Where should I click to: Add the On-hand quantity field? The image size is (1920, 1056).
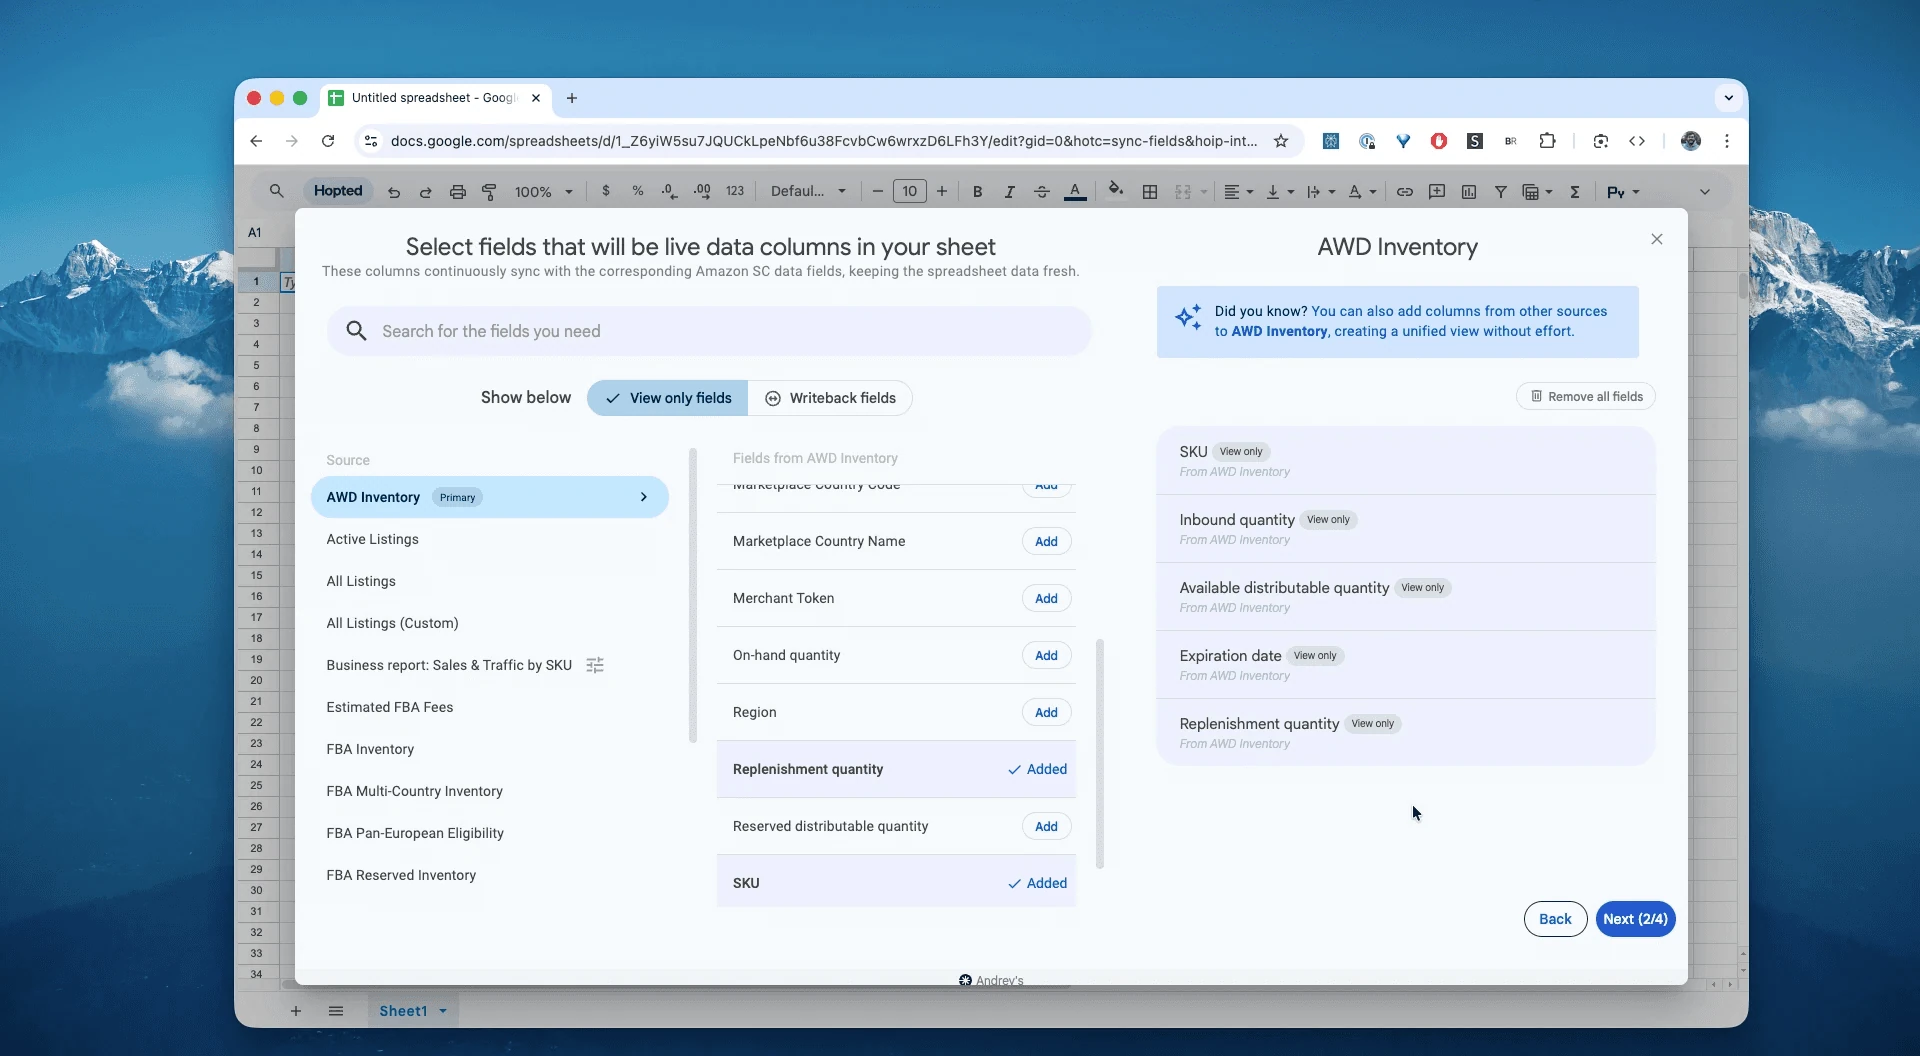1046,655
